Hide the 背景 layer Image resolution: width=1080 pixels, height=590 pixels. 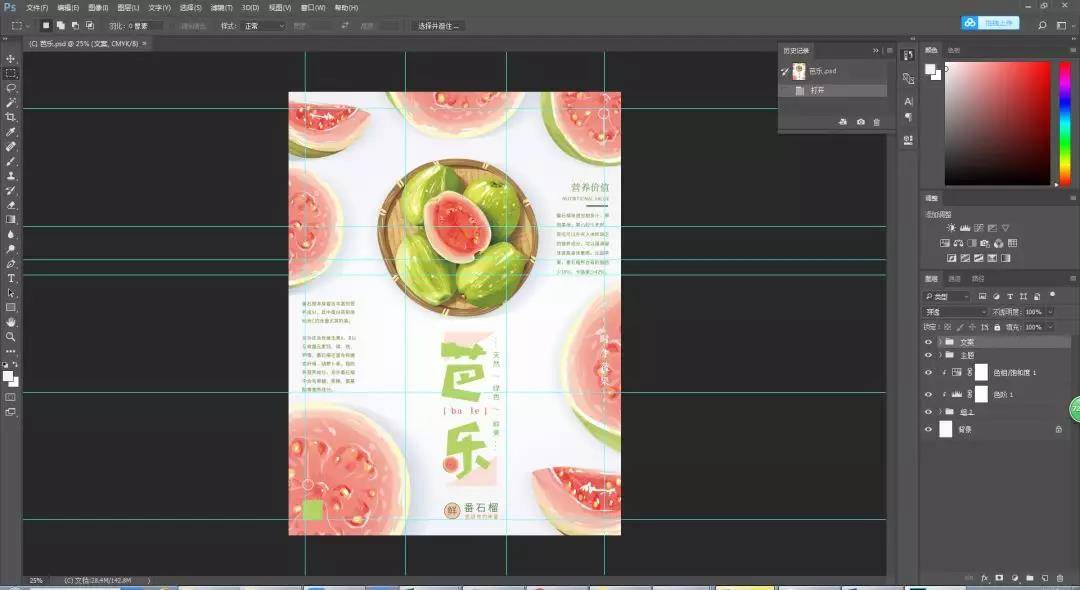[x=928, y=430]
